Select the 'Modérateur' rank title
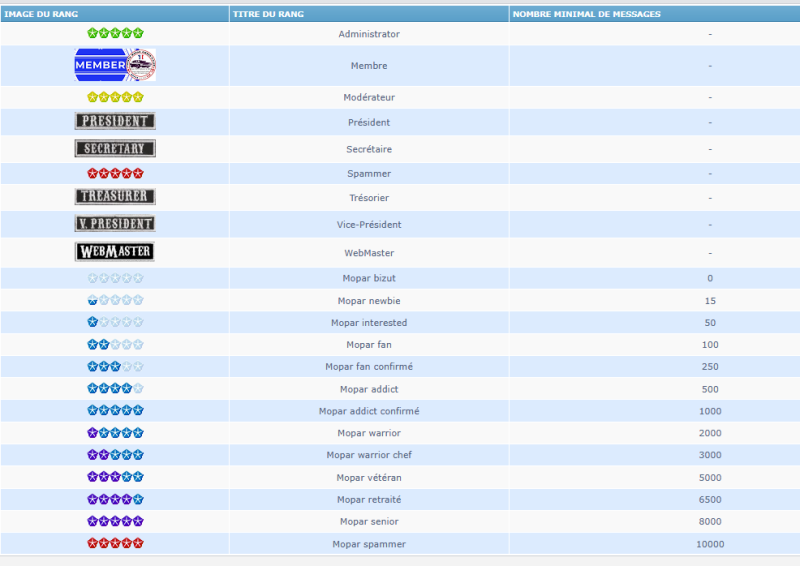 coord(369,97)
